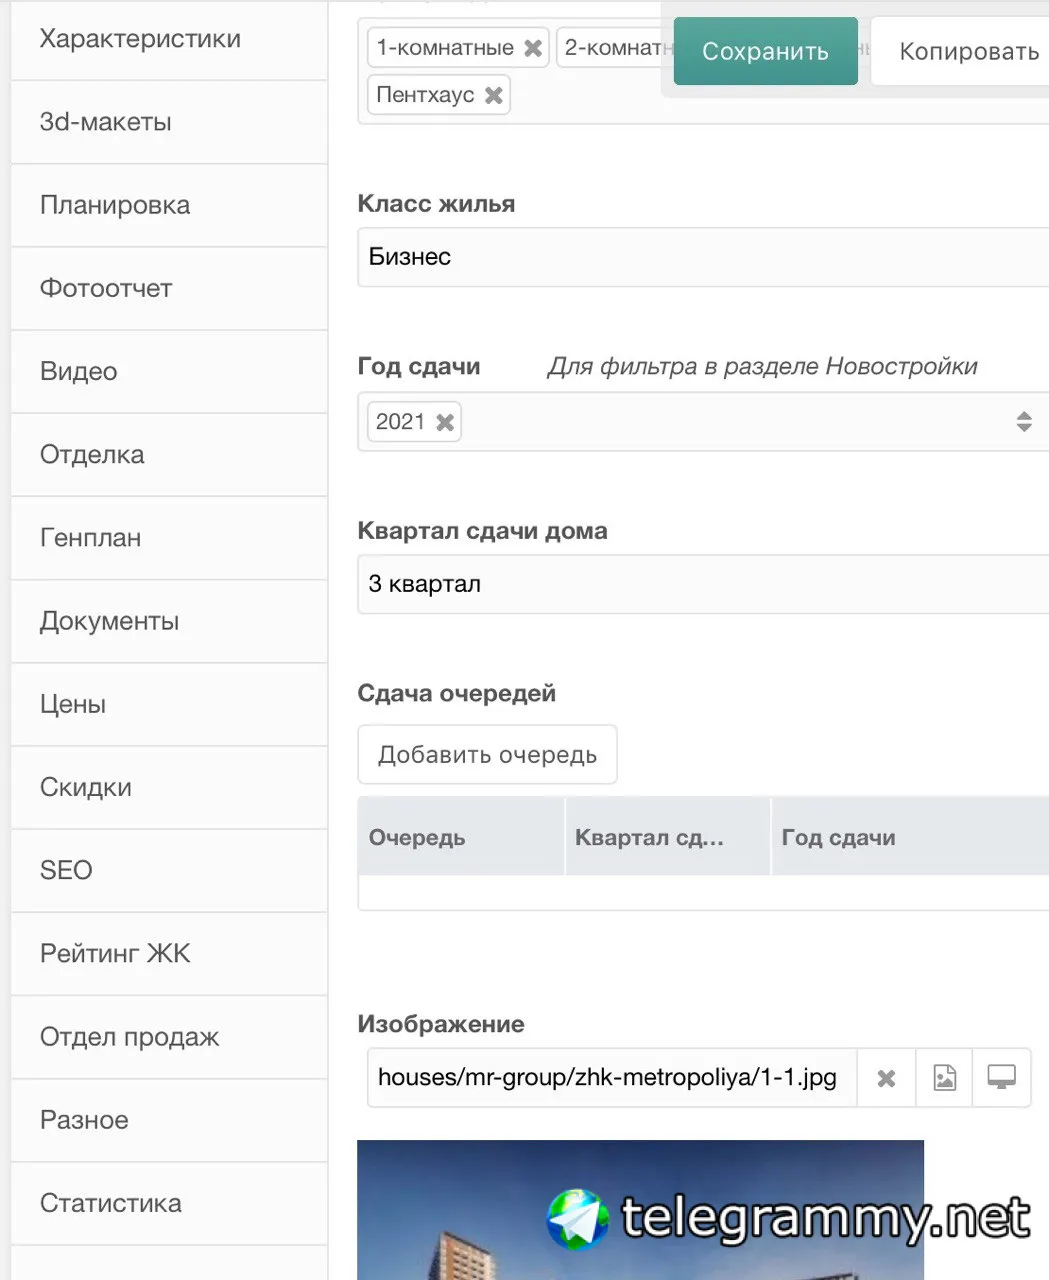This screenshot has width=1049, height=1280.
Task: Click the monitor preview icon
Action: [x=1001, y=1078]
